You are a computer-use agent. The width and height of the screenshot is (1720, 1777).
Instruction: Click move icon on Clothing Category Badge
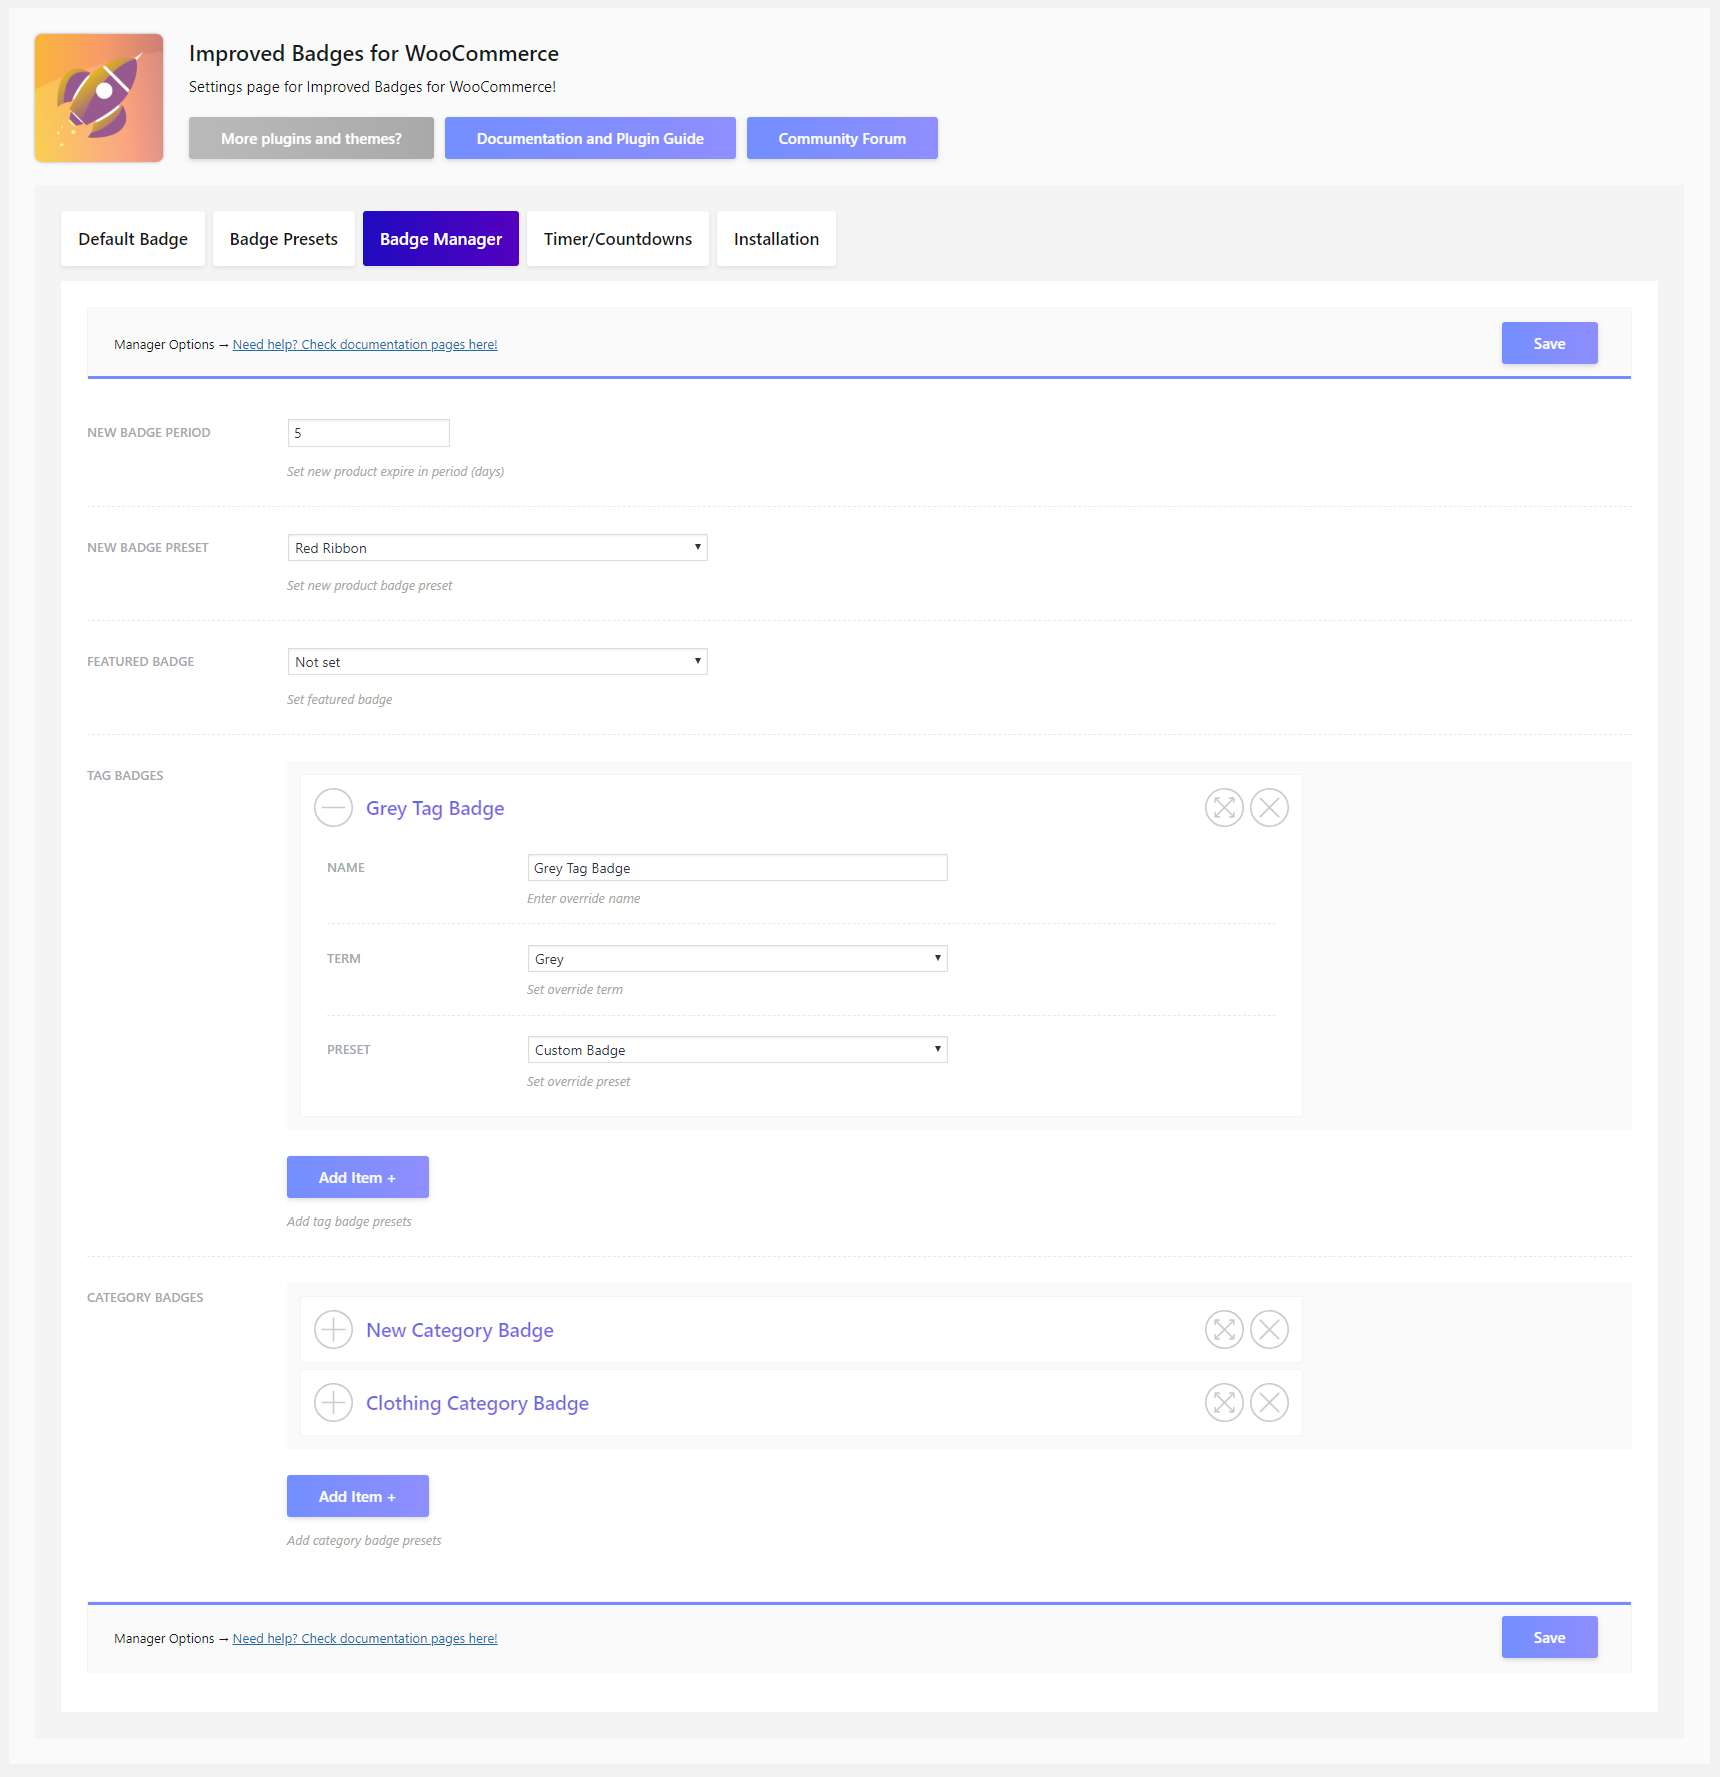point(1224,1402)
